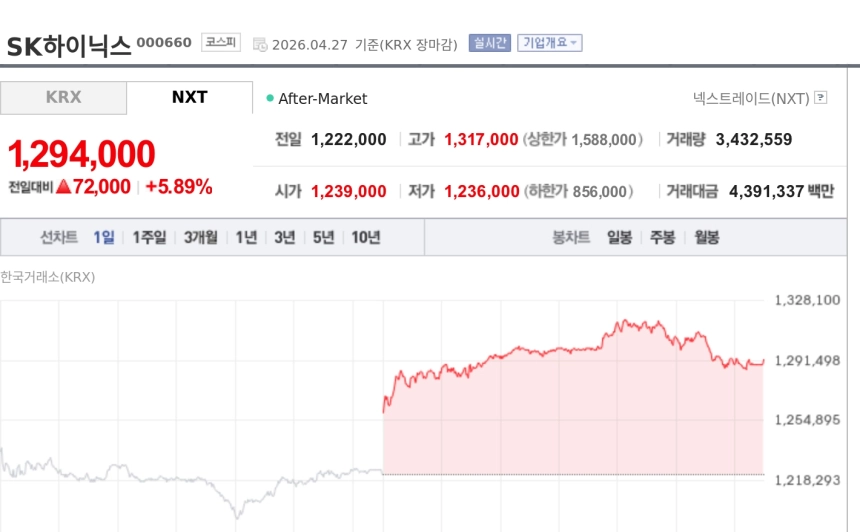
Task: Click the red up-arrow change indicator
Action: click(63, 186)
